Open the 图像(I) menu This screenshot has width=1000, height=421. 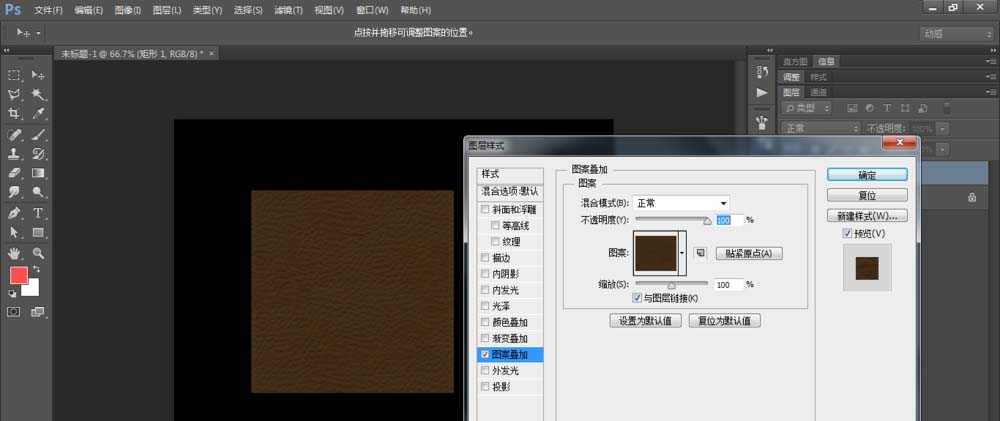click(128, 10)
